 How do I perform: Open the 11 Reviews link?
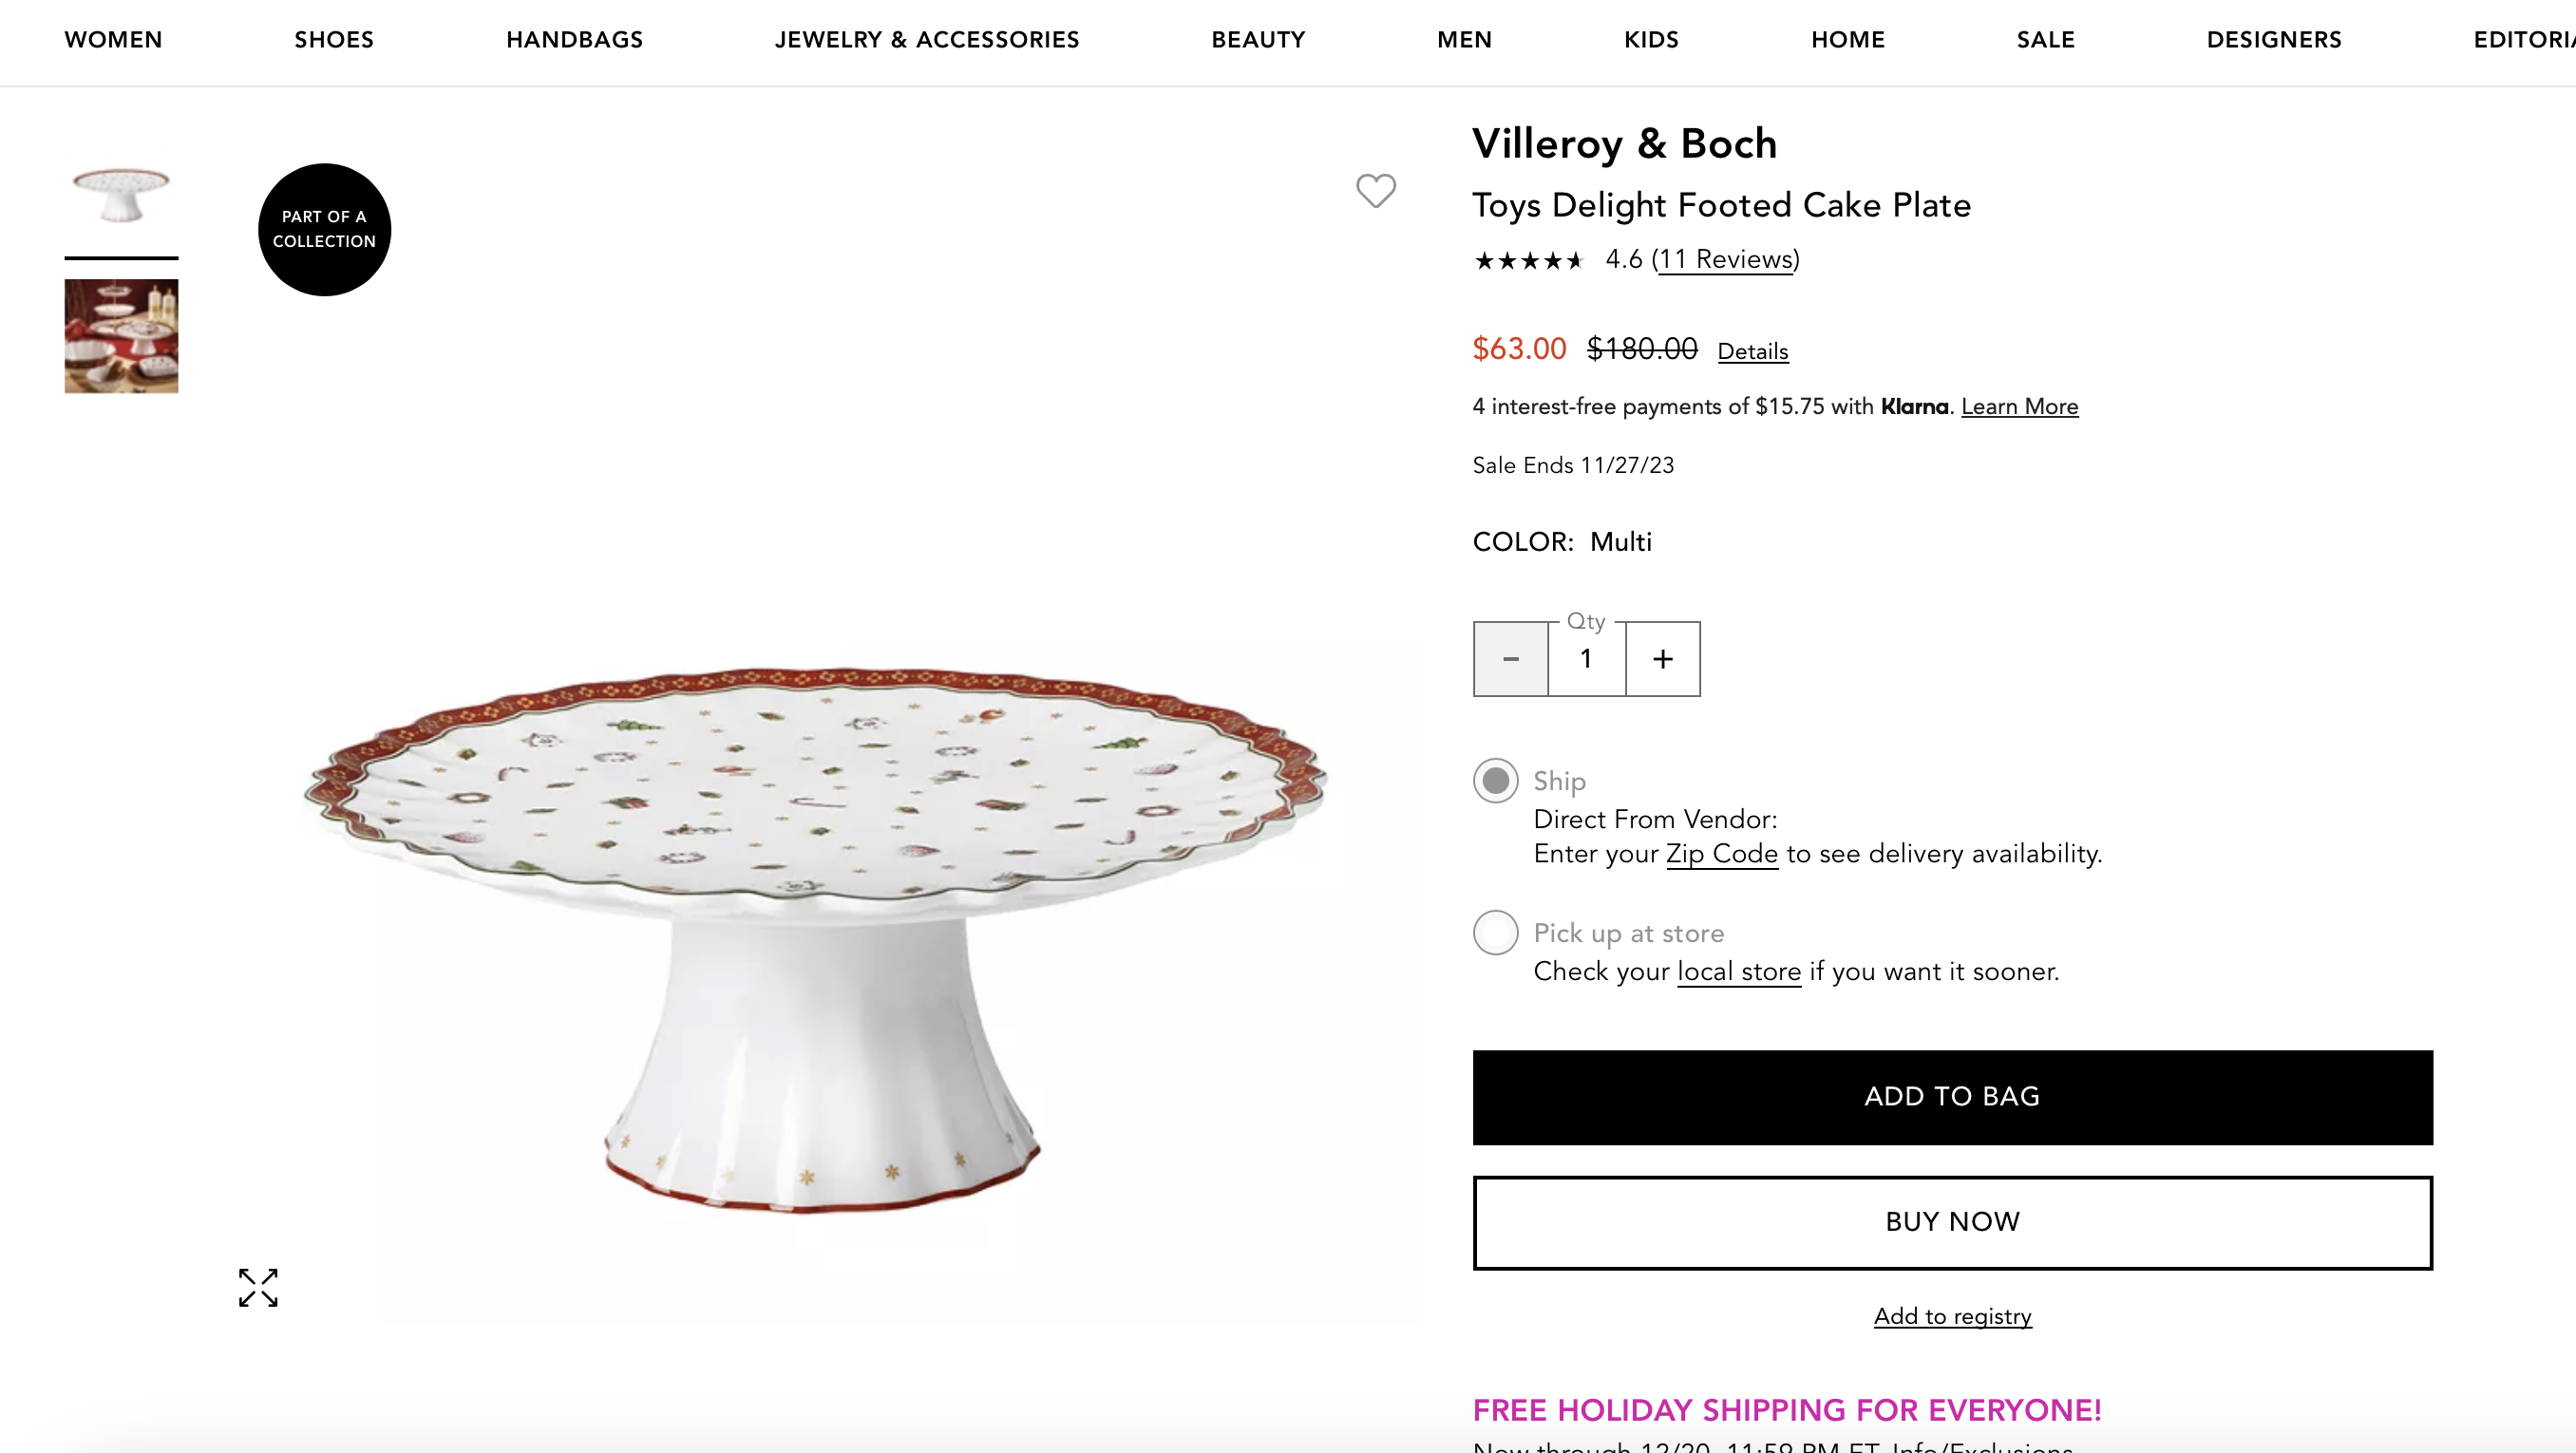(x=1725, y=260)
